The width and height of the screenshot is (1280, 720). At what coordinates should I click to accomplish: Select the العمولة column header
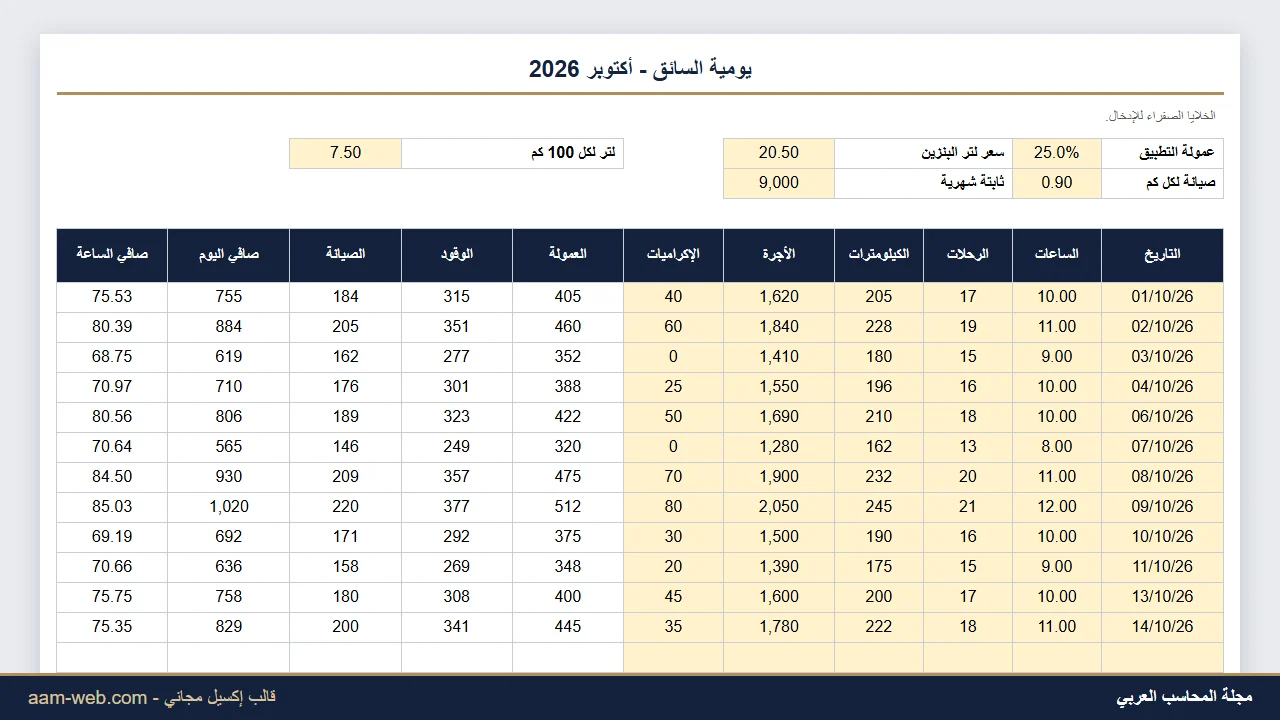(568, 255)
